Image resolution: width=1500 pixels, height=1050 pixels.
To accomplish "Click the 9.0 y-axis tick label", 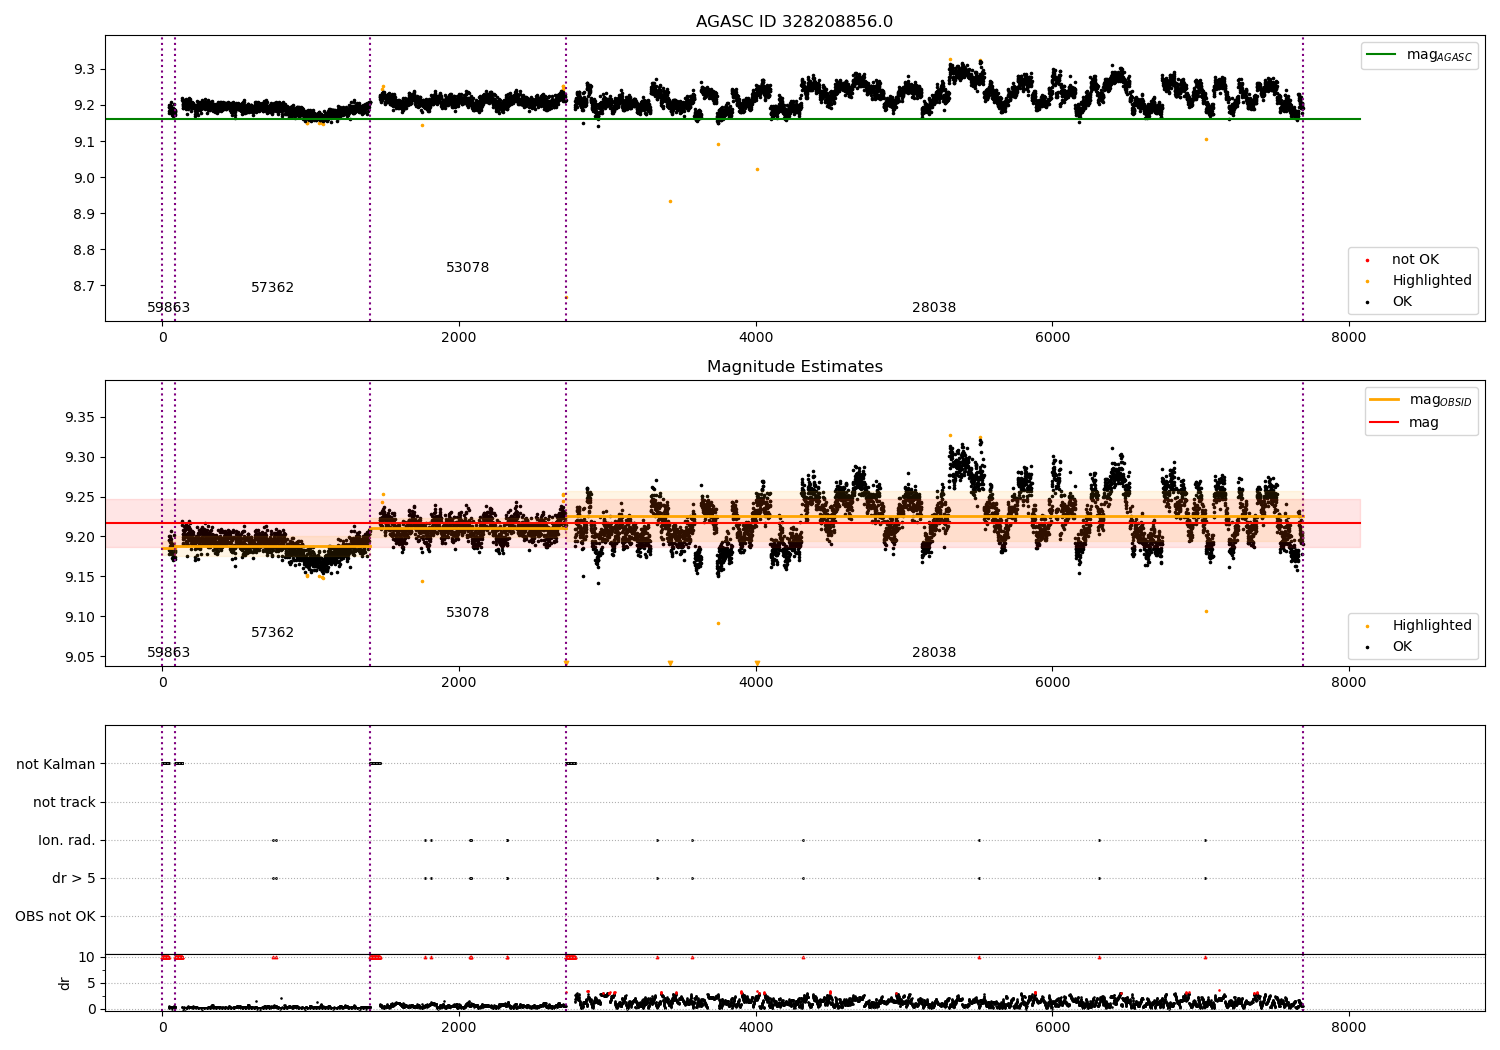I will (84, 179).
